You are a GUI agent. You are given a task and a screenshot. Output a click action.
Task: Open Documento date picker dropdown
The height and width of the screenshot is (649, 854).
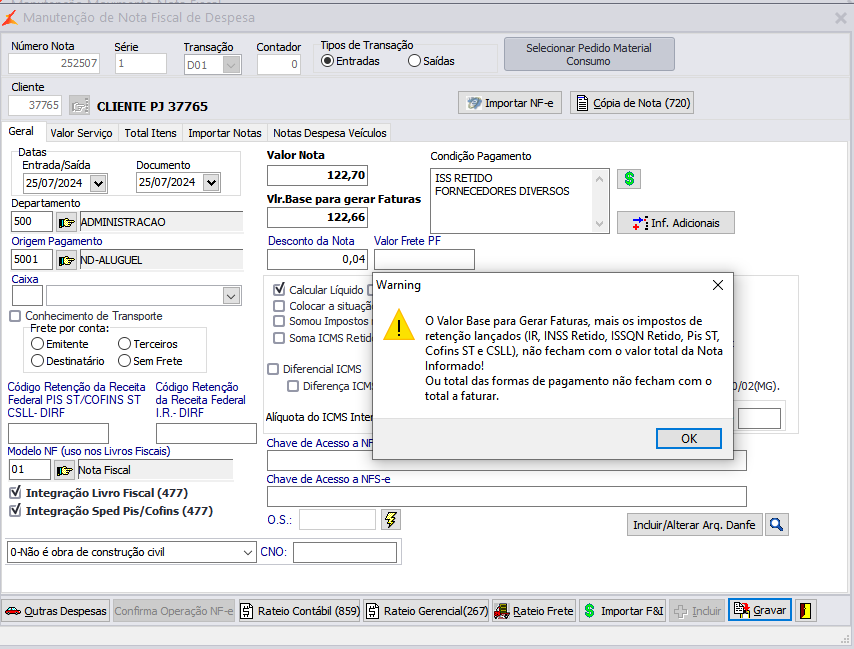(x=211, y=182)
